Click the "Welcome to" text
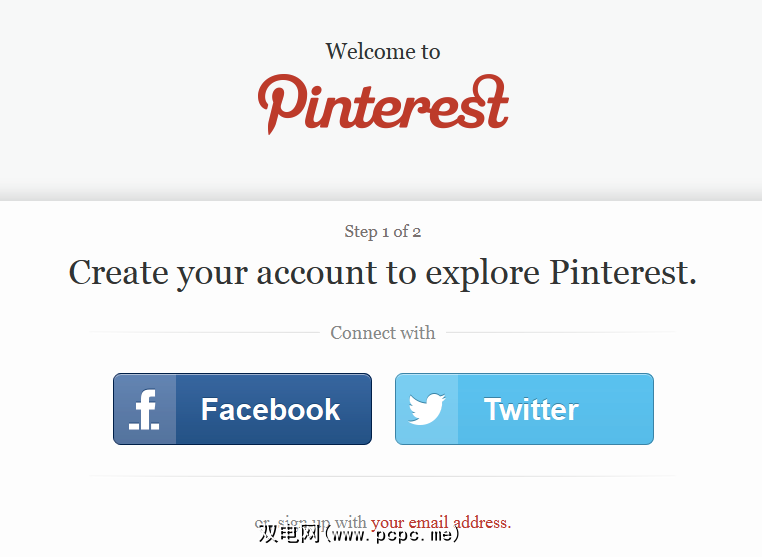 [383, 52]
